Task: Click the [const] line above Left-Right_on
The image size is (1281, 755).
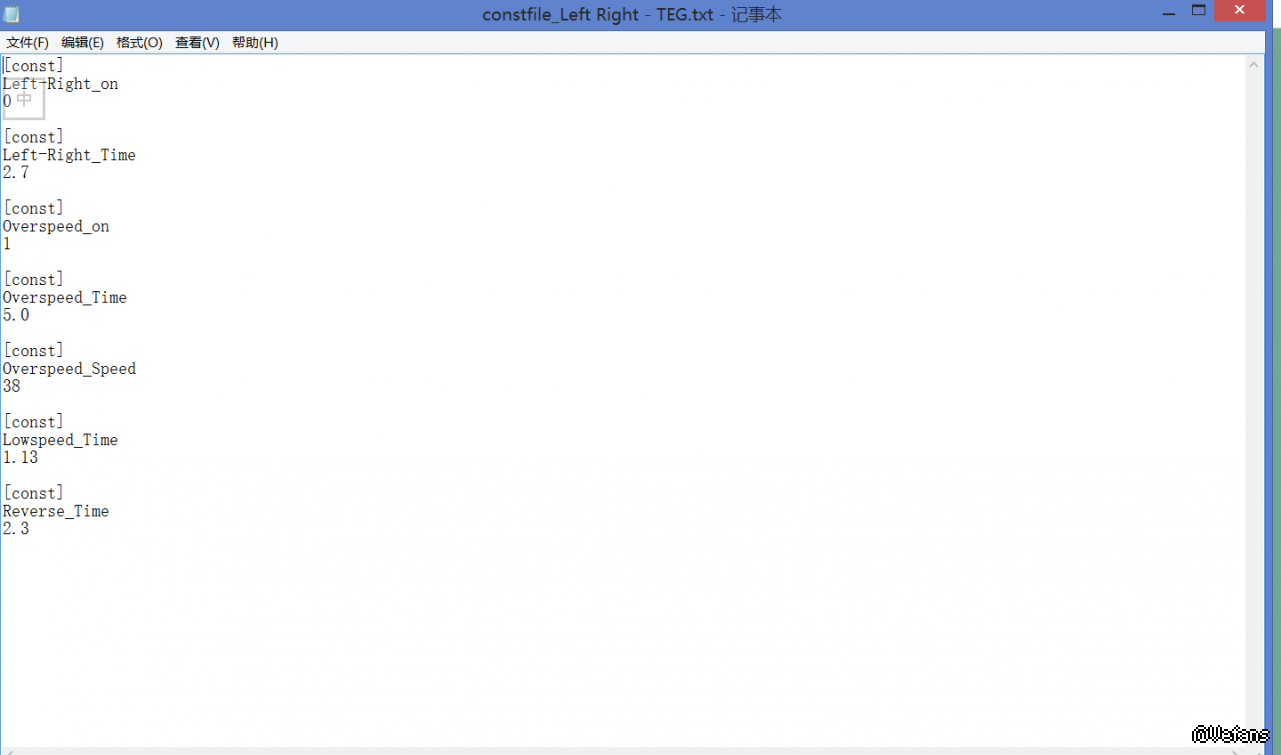Action: [x=33, y=66]
